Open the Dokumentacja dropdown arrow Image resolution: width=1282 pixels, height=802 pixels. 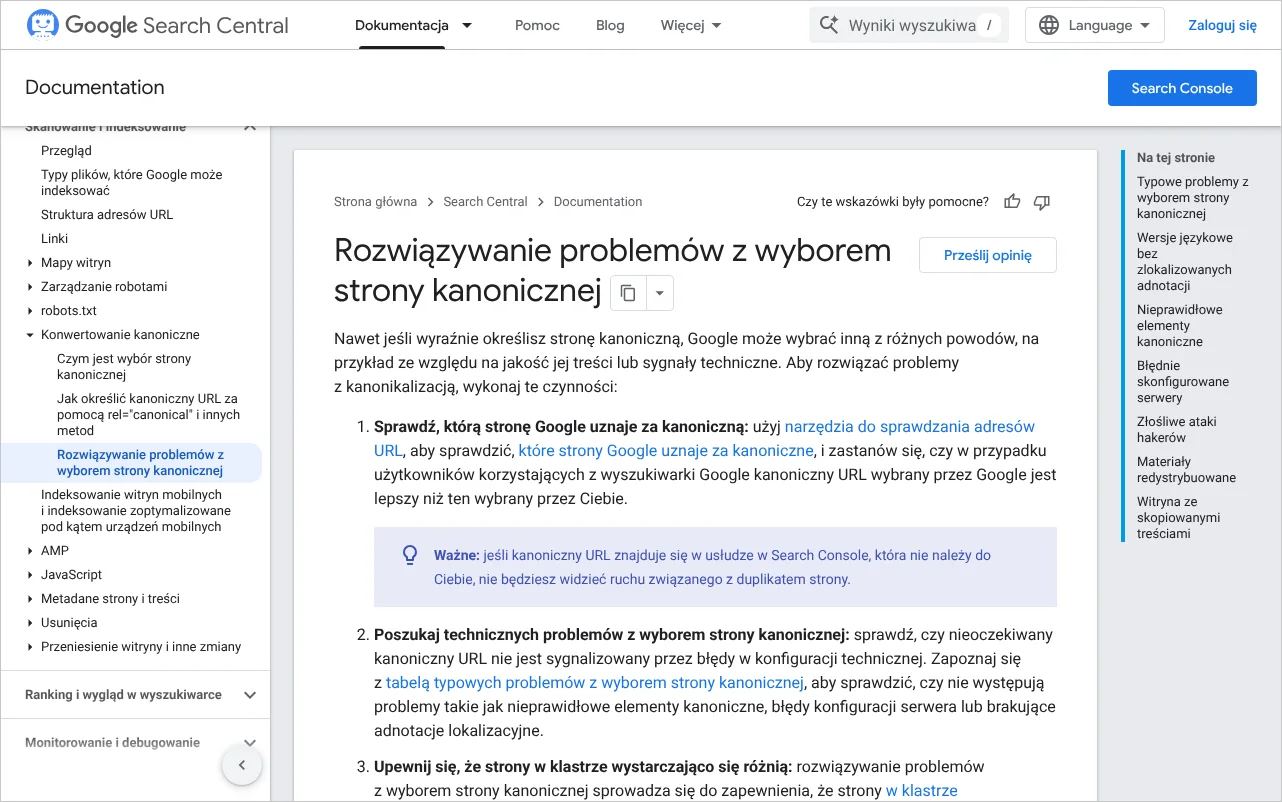(x=467, y=25)
